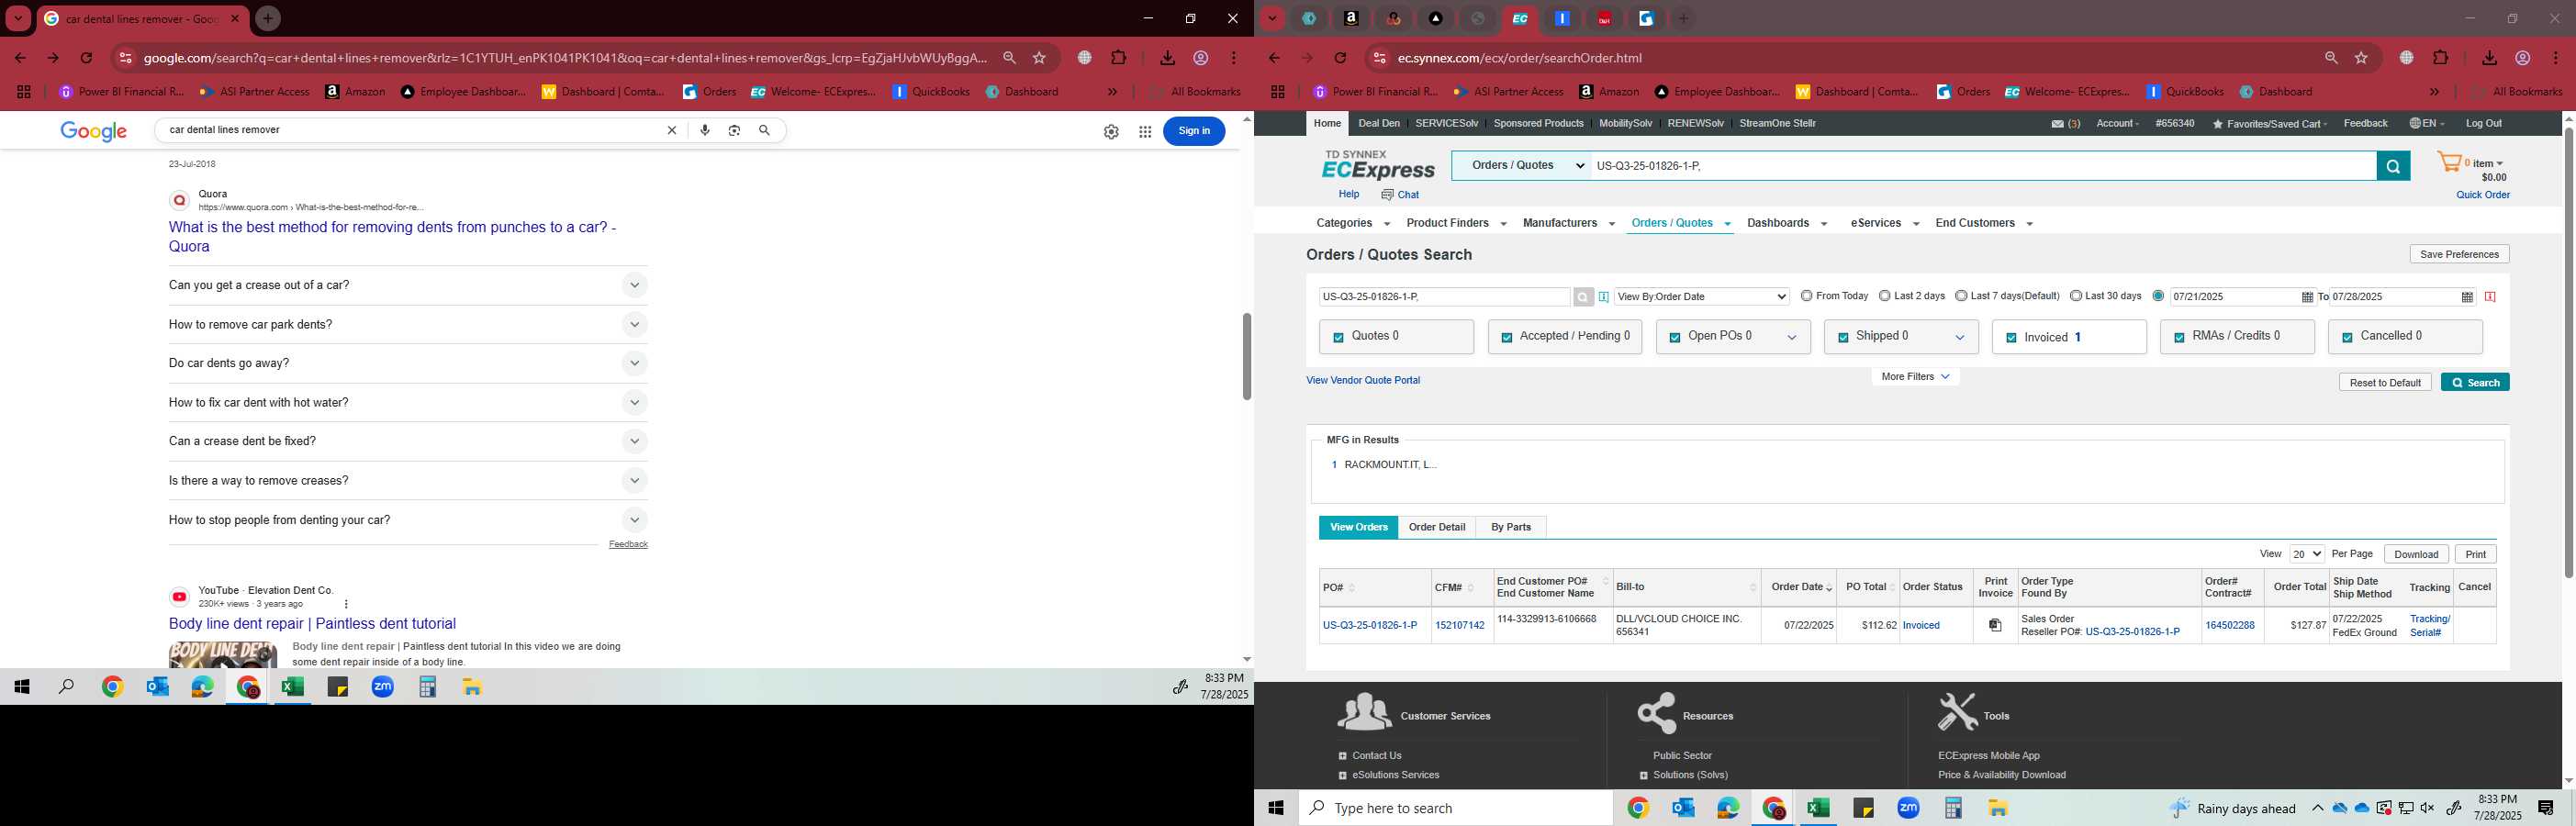The image size is (2576, 826).
Task: Click the teal search icon beside the ECExpress search bar
Action: [x=2393, y=166]
